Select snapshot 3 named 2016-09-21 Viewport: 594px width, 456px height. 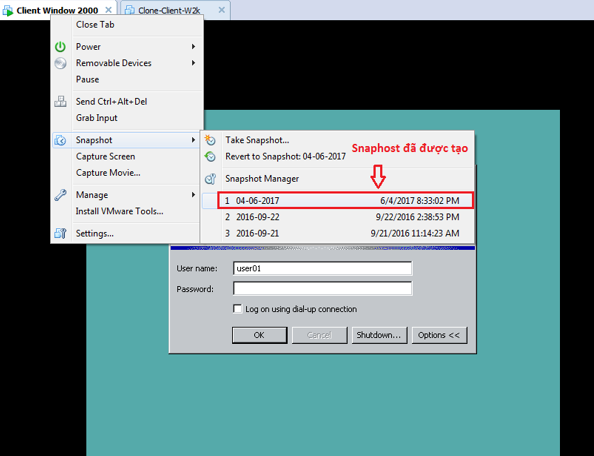(x=337, y=233)
